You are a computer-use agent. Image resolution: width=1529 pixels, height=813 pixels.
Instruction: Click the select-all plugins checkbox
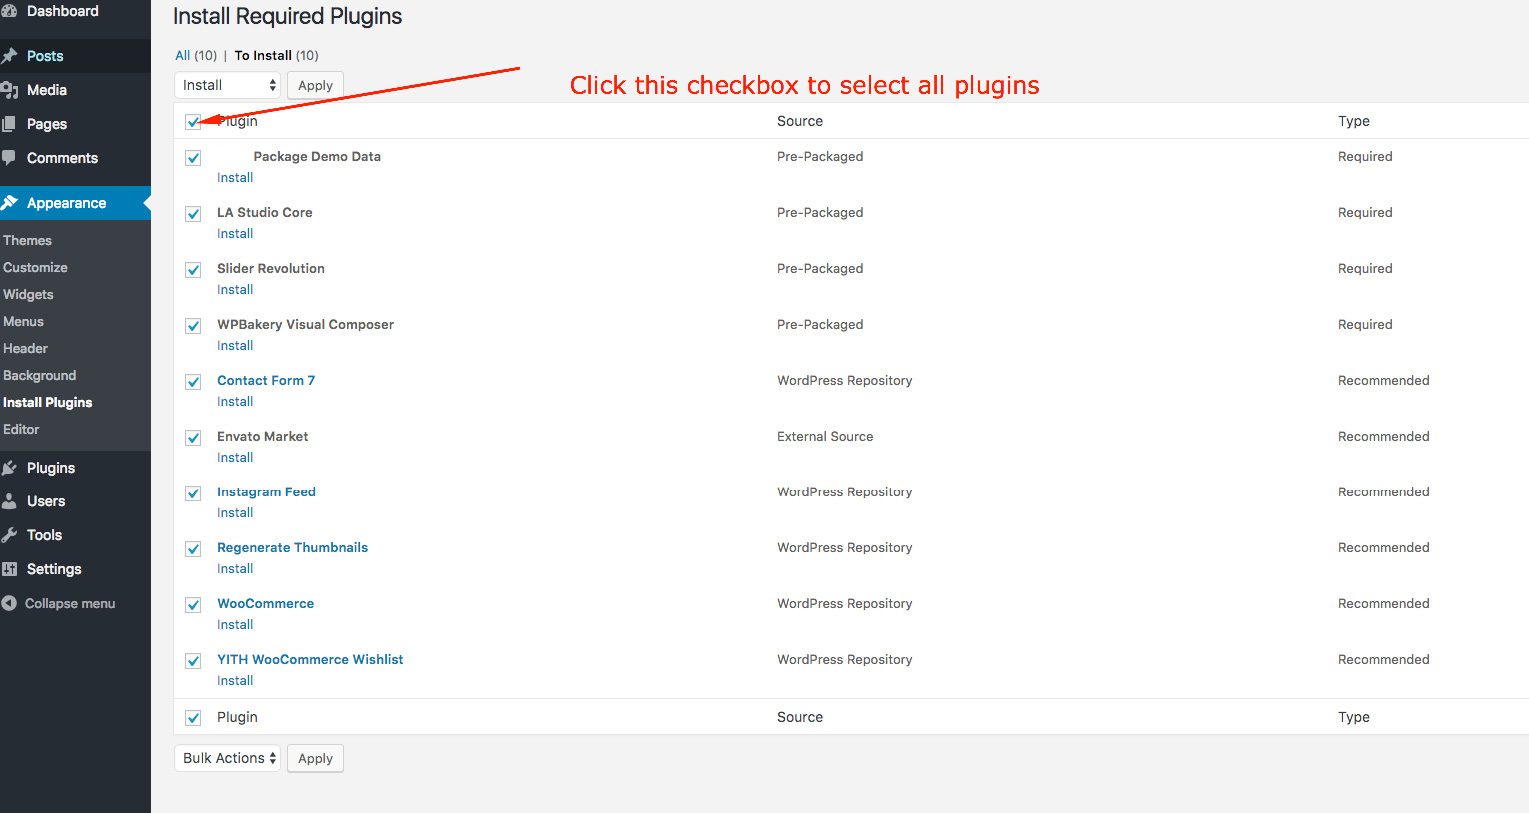click(193, 121)
